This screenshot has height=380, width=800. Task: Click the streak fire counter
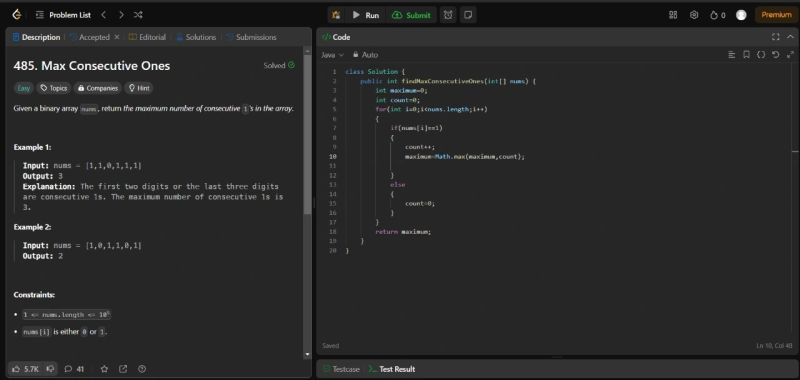click(717, 15)
